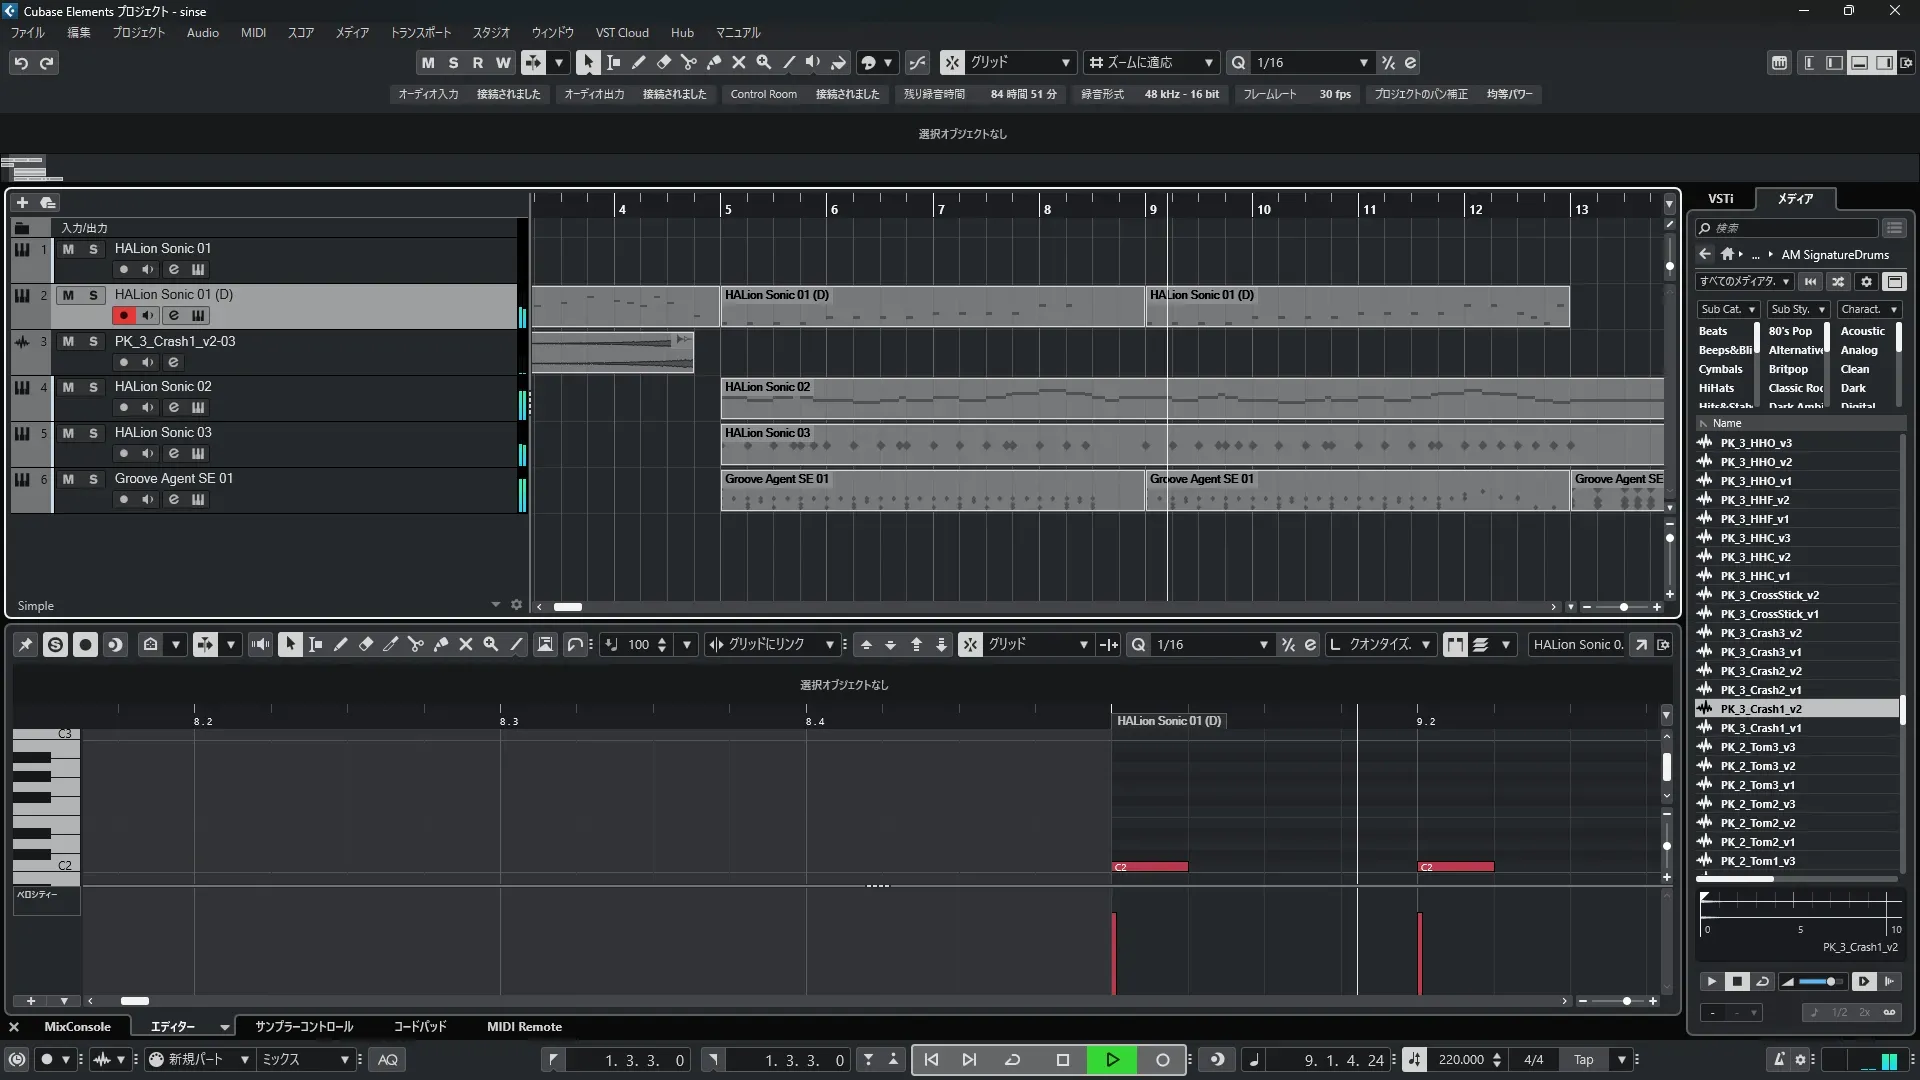Disable record enable on HALion Sonic 01 (D)
The height and width of the screenshot is (1080, 1920).
tap(123, 316)
